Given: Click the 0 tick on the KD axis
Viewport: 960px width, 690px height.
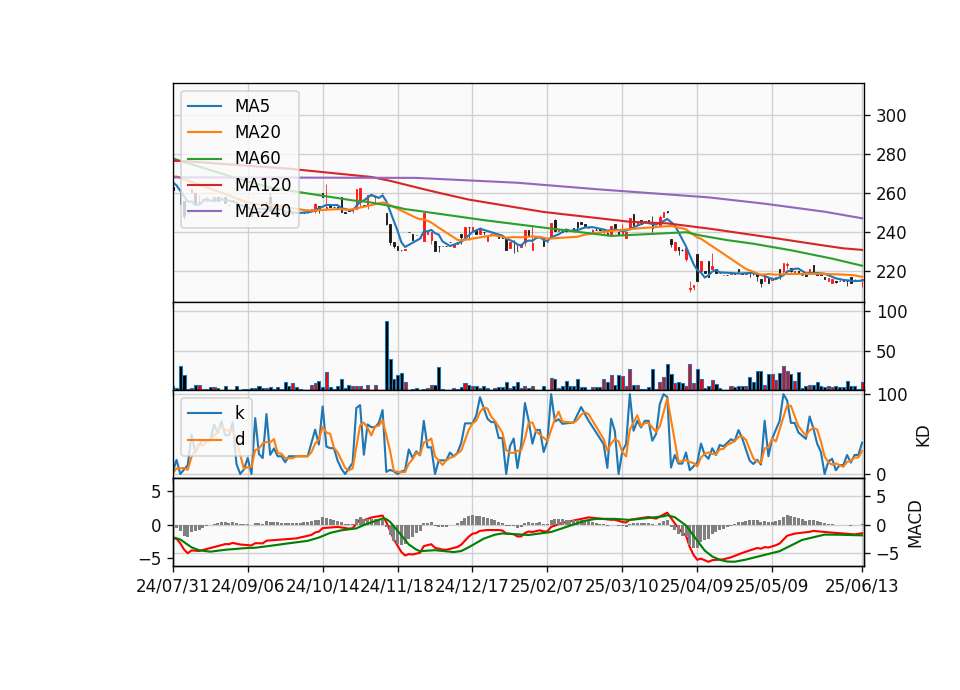Looking at the screenshot, I should click(x=881, y=474).
